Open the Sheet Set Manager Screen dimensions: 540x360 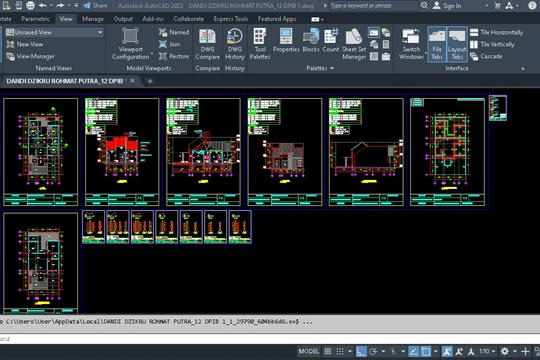click(x=354, y=44)
